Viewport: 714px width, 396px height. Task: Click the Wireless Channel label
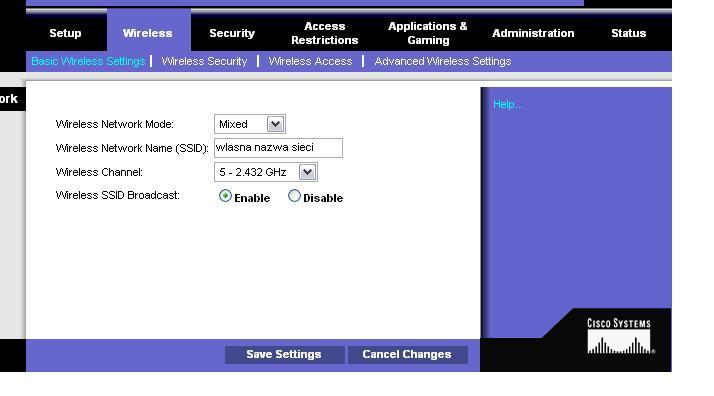click(99, 172)
